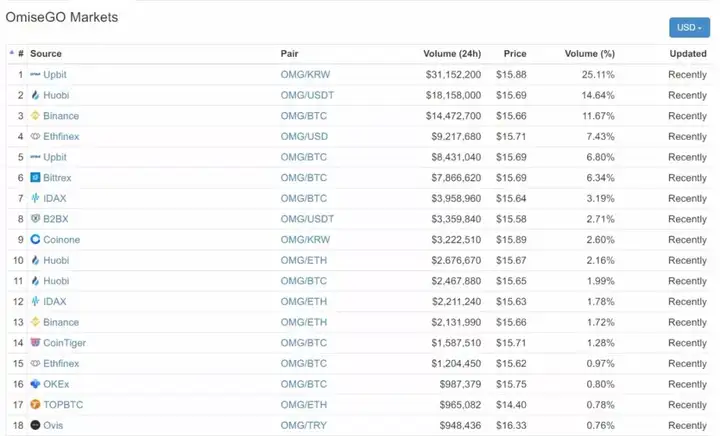Viewport: 720px width, 436px height.
Task: Open the Binance link in row 3
Action: tap(61, 116)
